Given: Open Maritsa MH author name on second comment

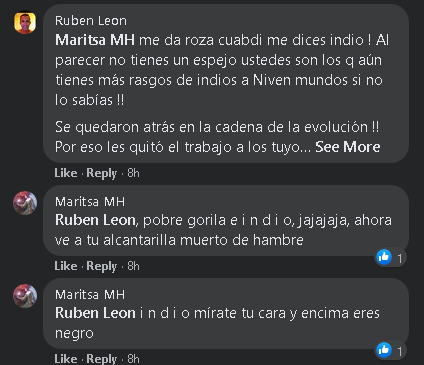Looking at the screenshot, I should click(90, 202).
